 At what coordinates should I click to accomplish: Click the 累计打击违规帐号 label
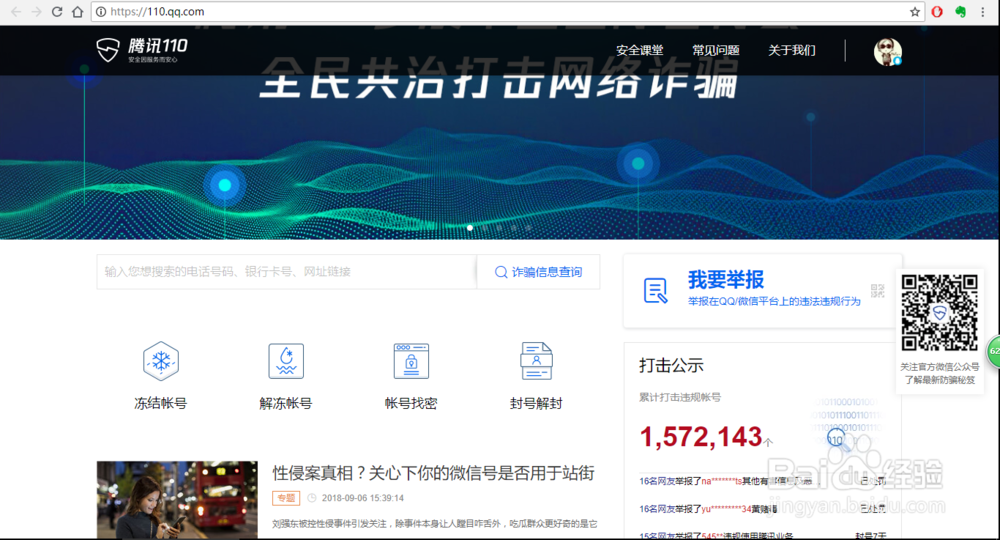(x=680, y=397)
